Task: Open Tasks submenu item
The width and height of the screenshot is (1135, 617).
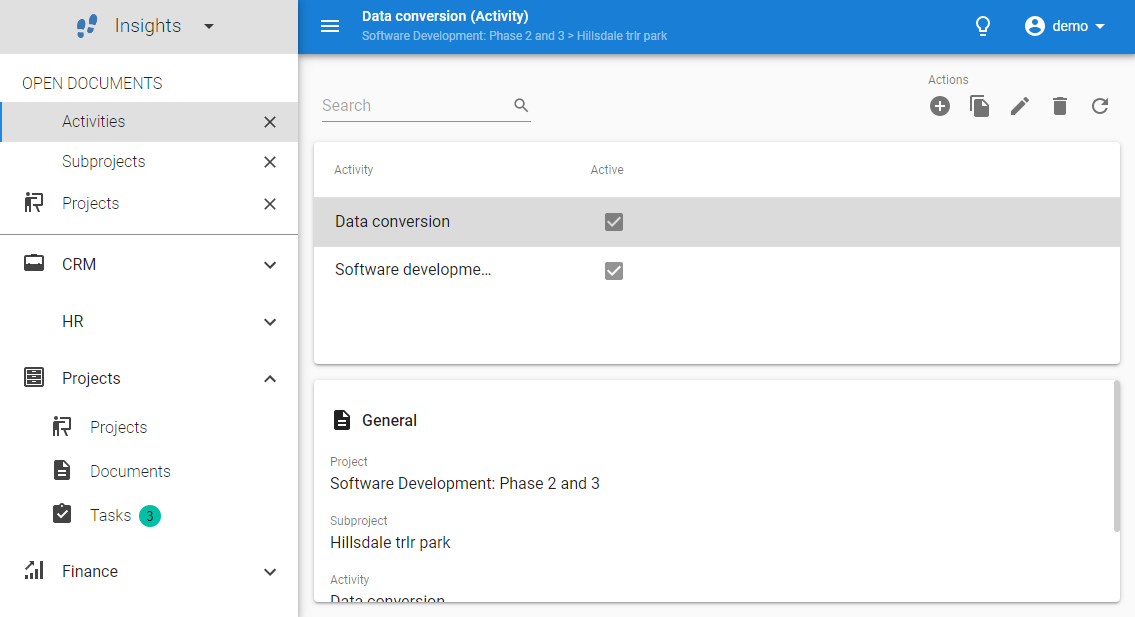Action: [110, 515]
